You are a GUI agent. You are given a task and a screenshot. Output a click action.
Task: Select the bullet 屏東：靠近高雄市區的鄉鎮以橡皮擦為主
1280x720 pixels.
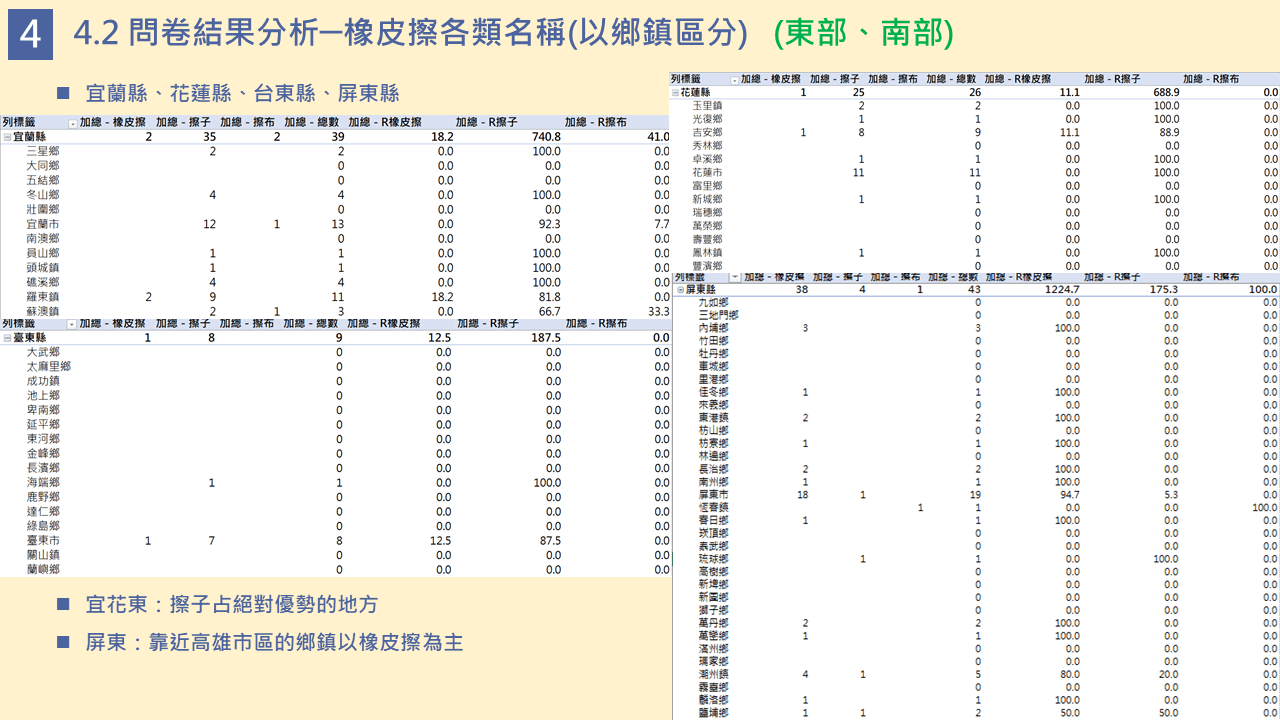click(x=275, y=642)
